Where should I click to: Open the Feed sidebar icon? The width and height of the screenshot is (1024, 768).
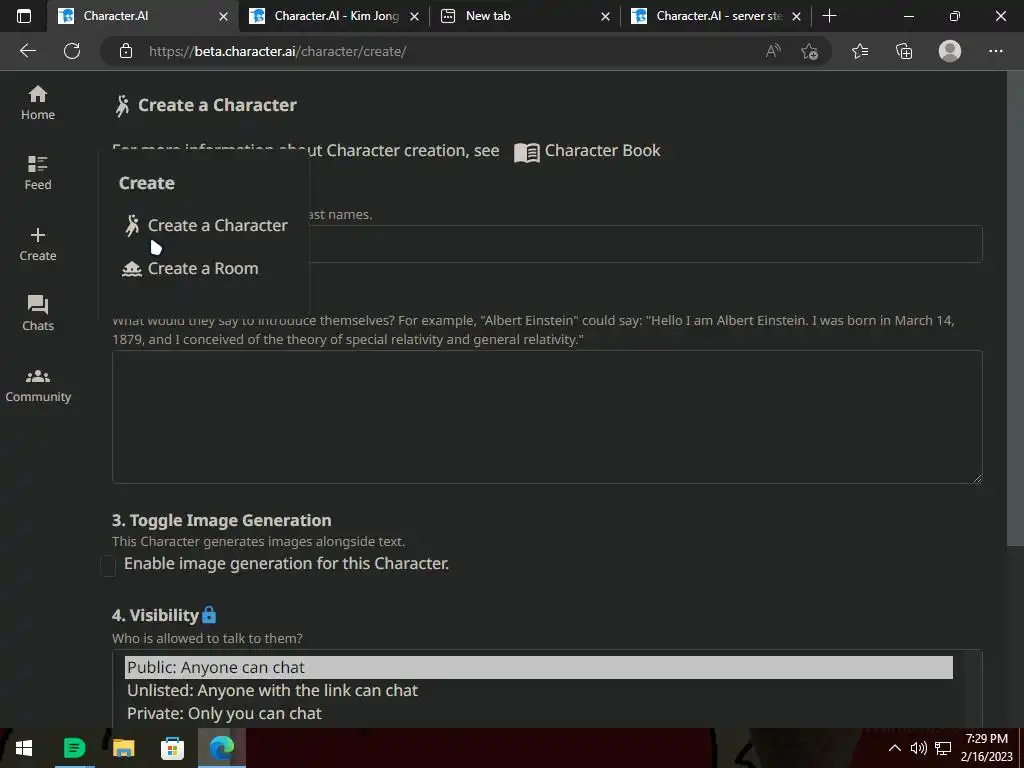click(38, 173)
